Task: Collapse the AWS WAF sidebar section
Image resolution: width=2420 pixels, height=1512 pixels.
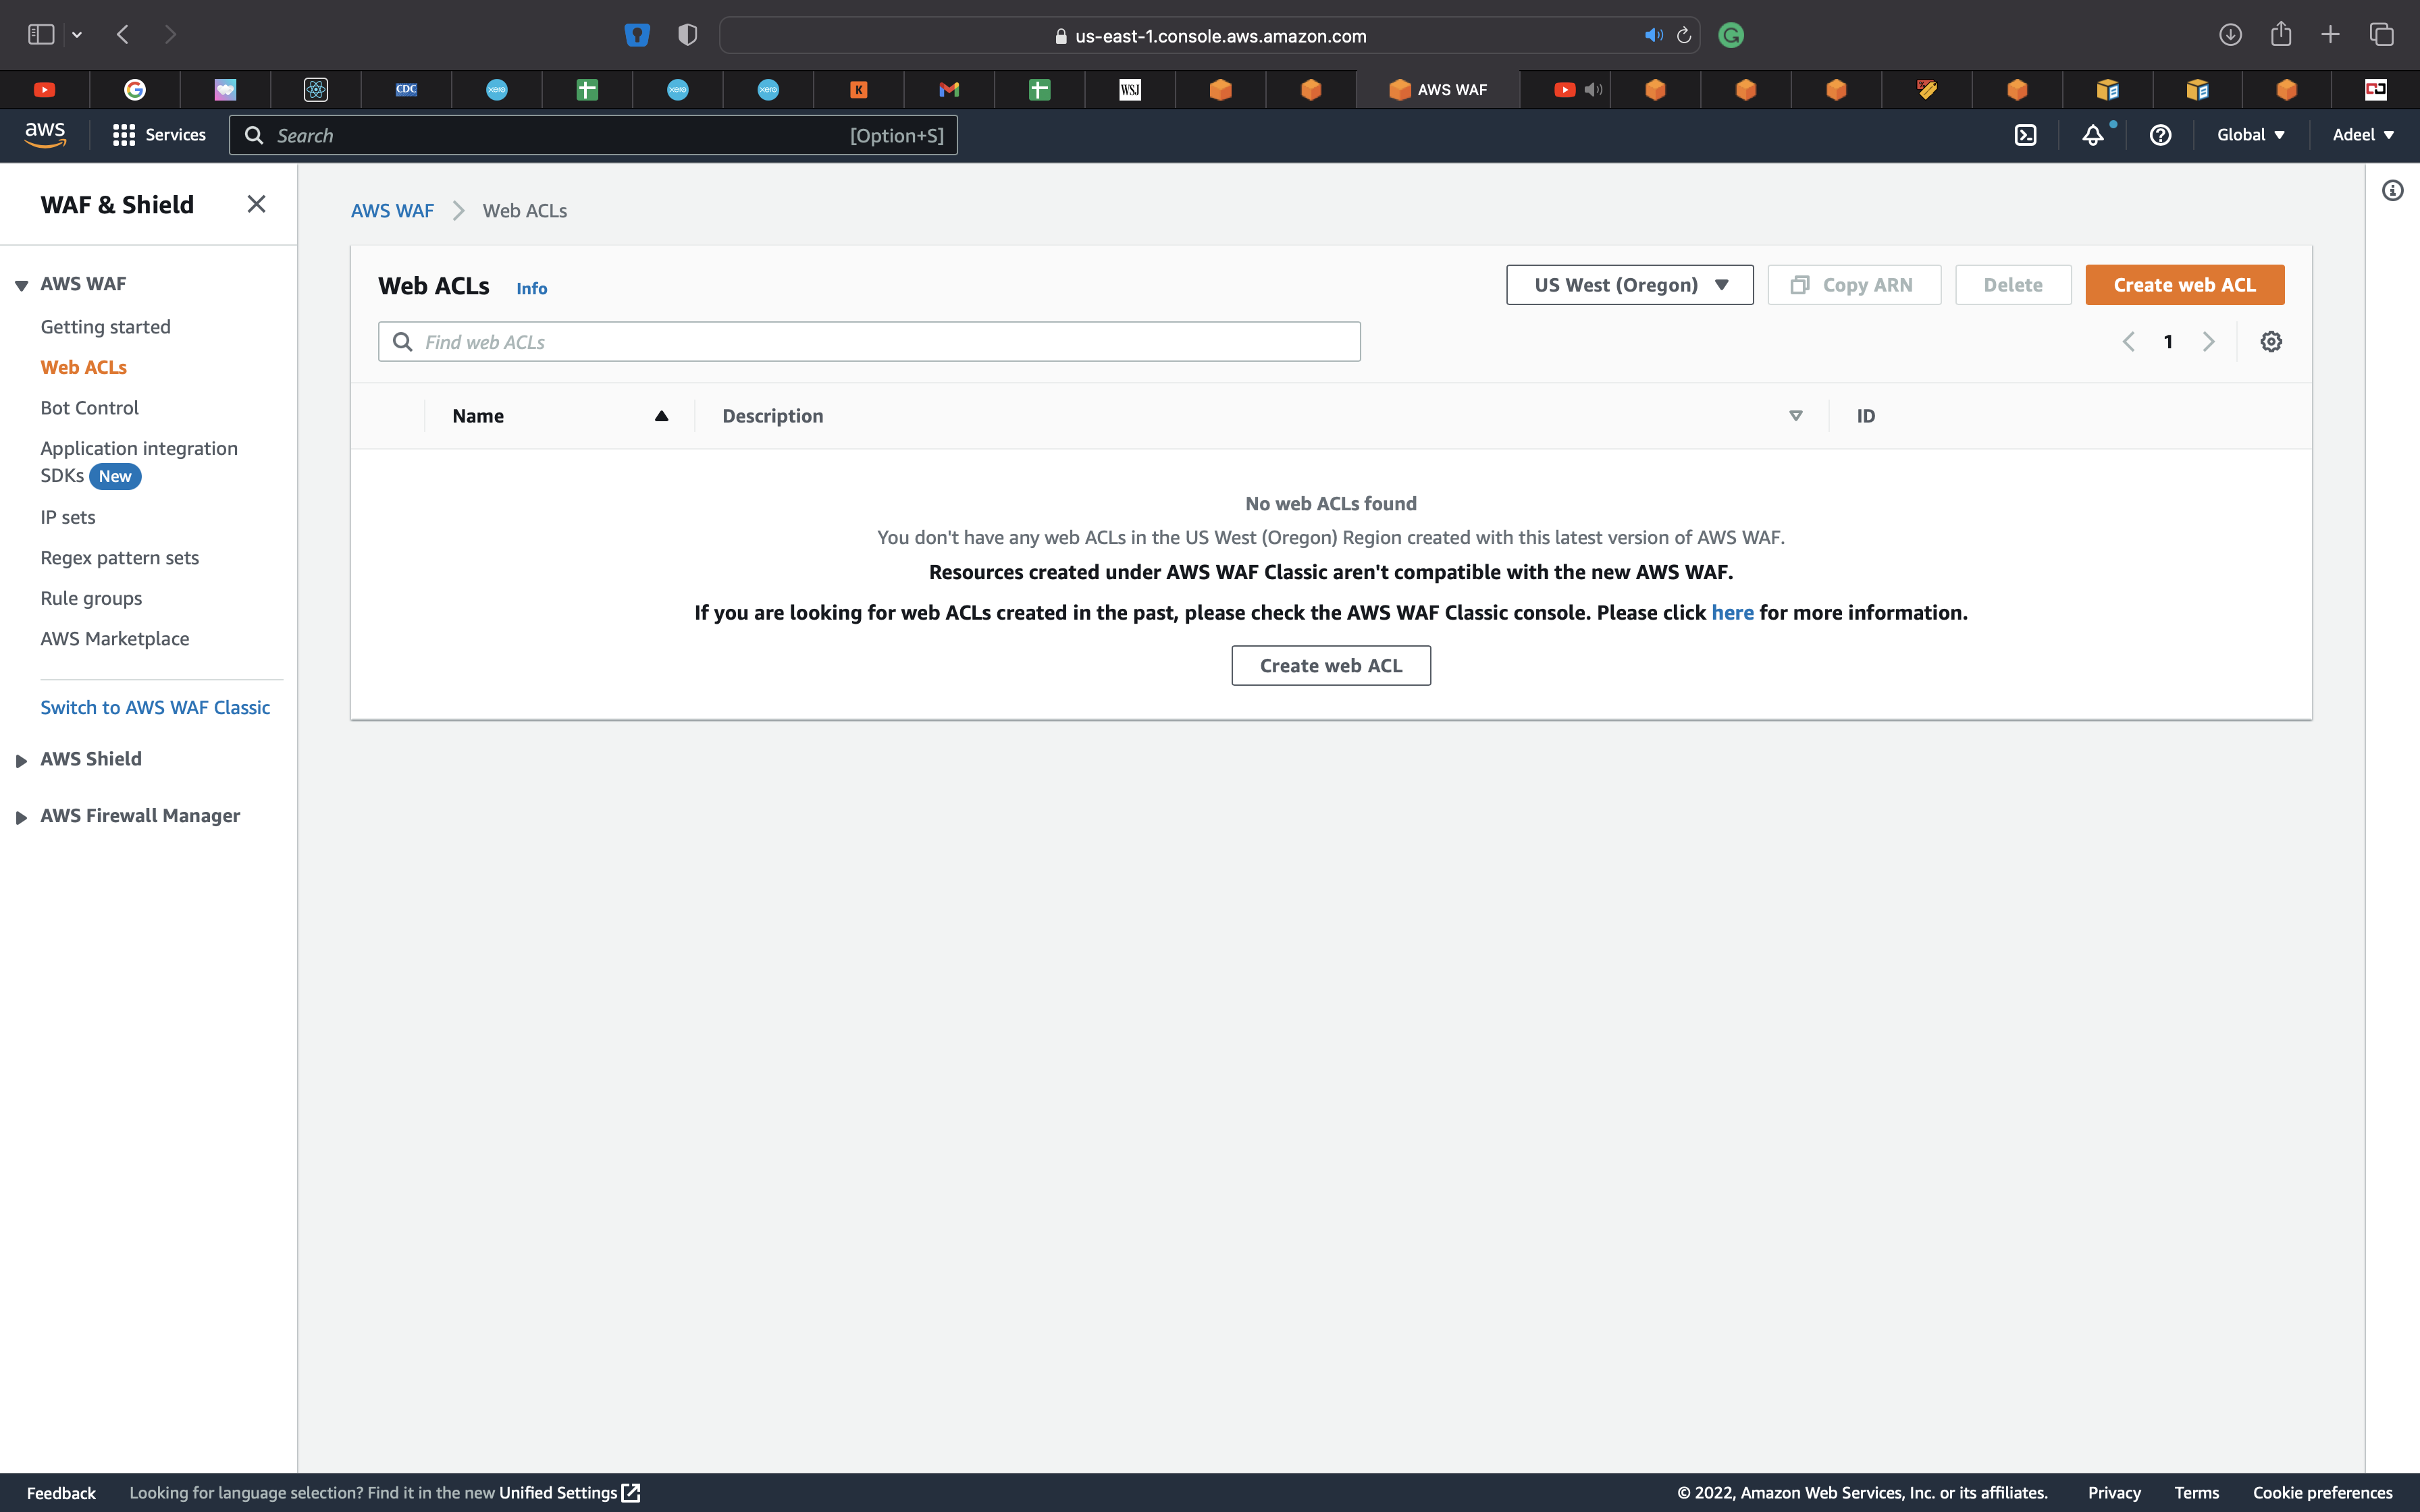Action: [21, 285]
